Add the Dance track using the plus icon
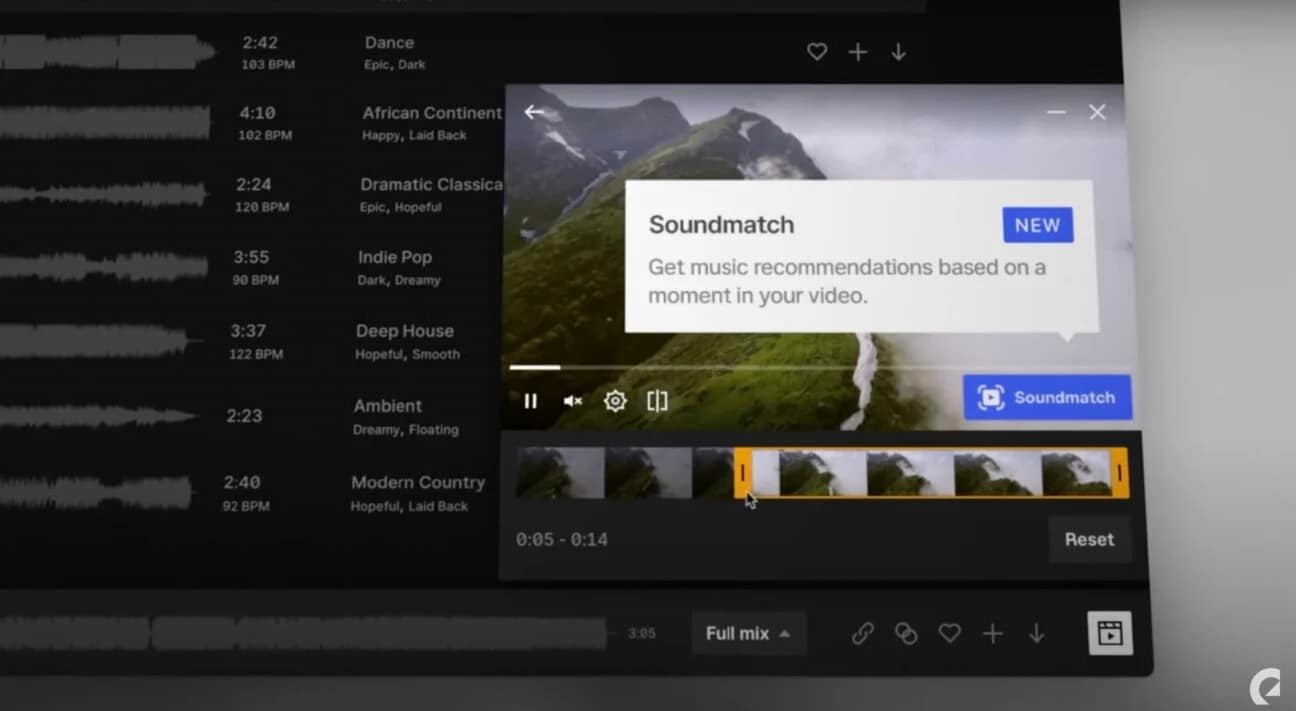 click(x=858, y=52)
